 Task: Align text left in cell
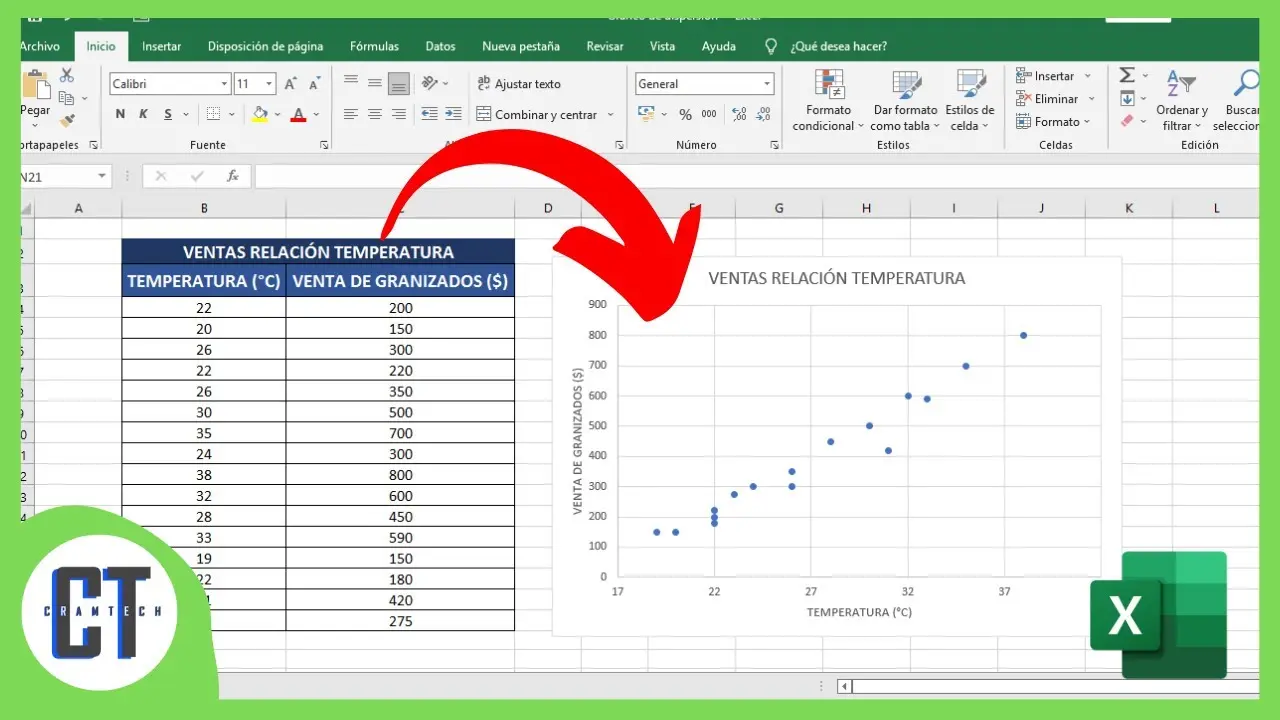(x=351, y=114)
